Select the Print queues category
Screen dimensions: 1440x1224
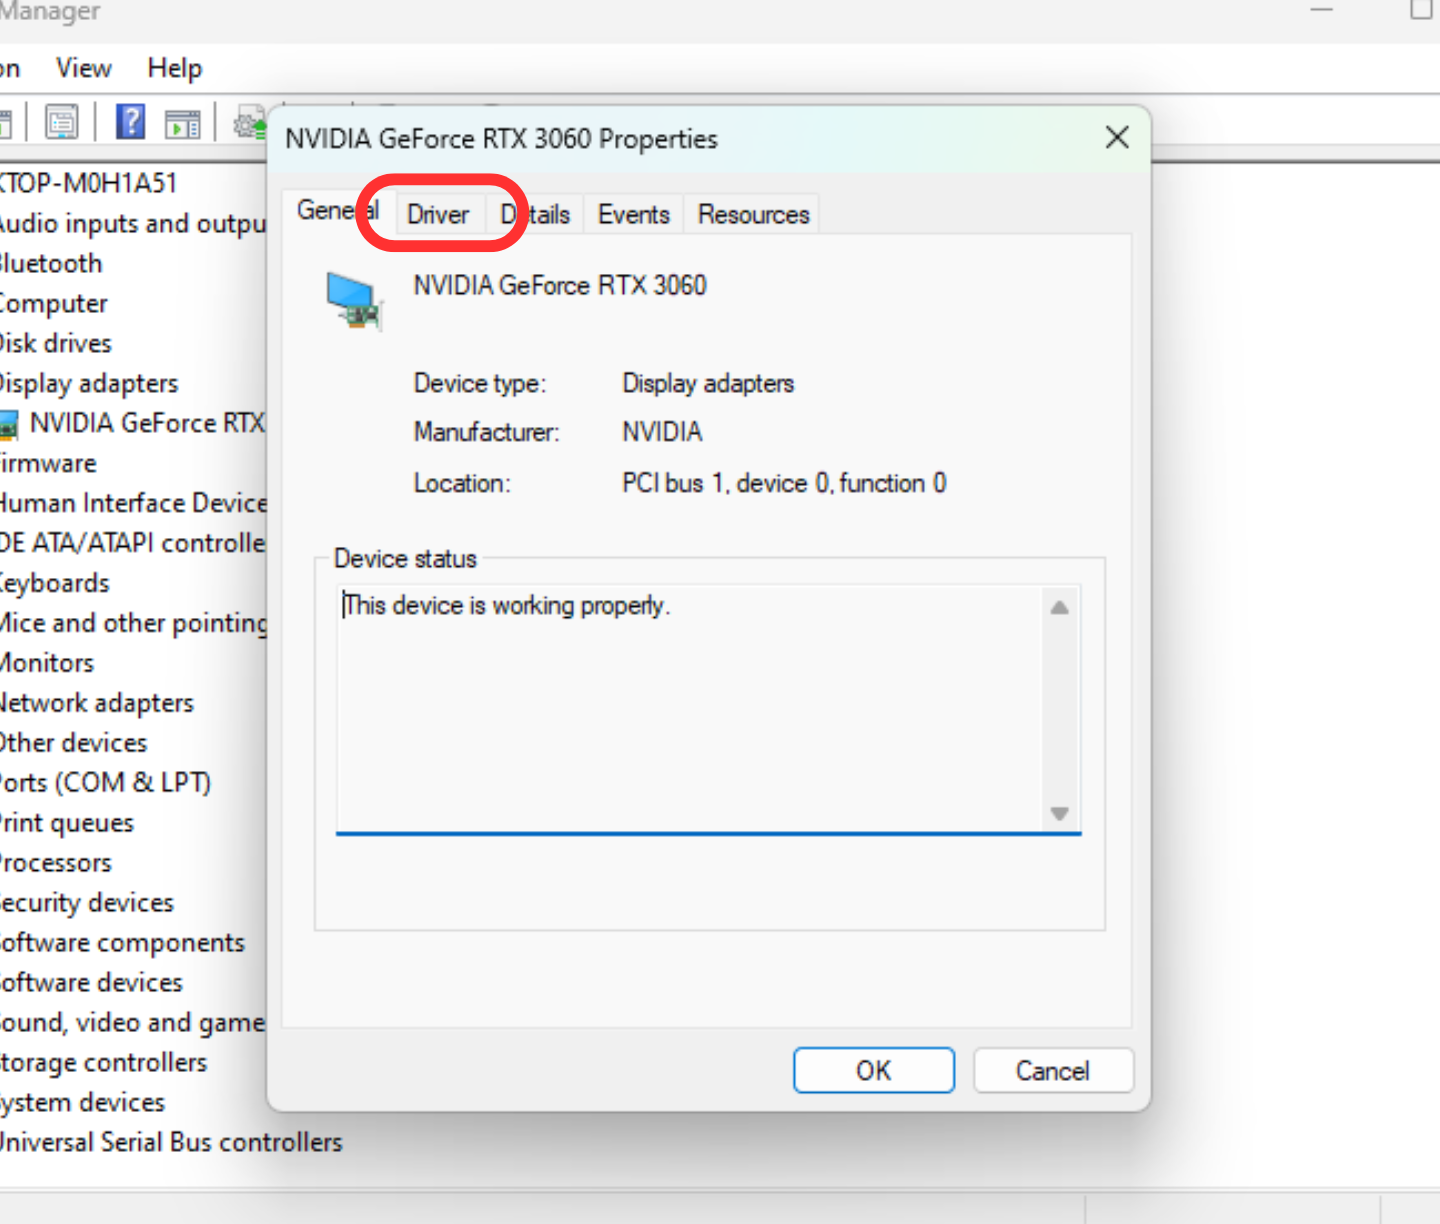click(x=66, y=822)
